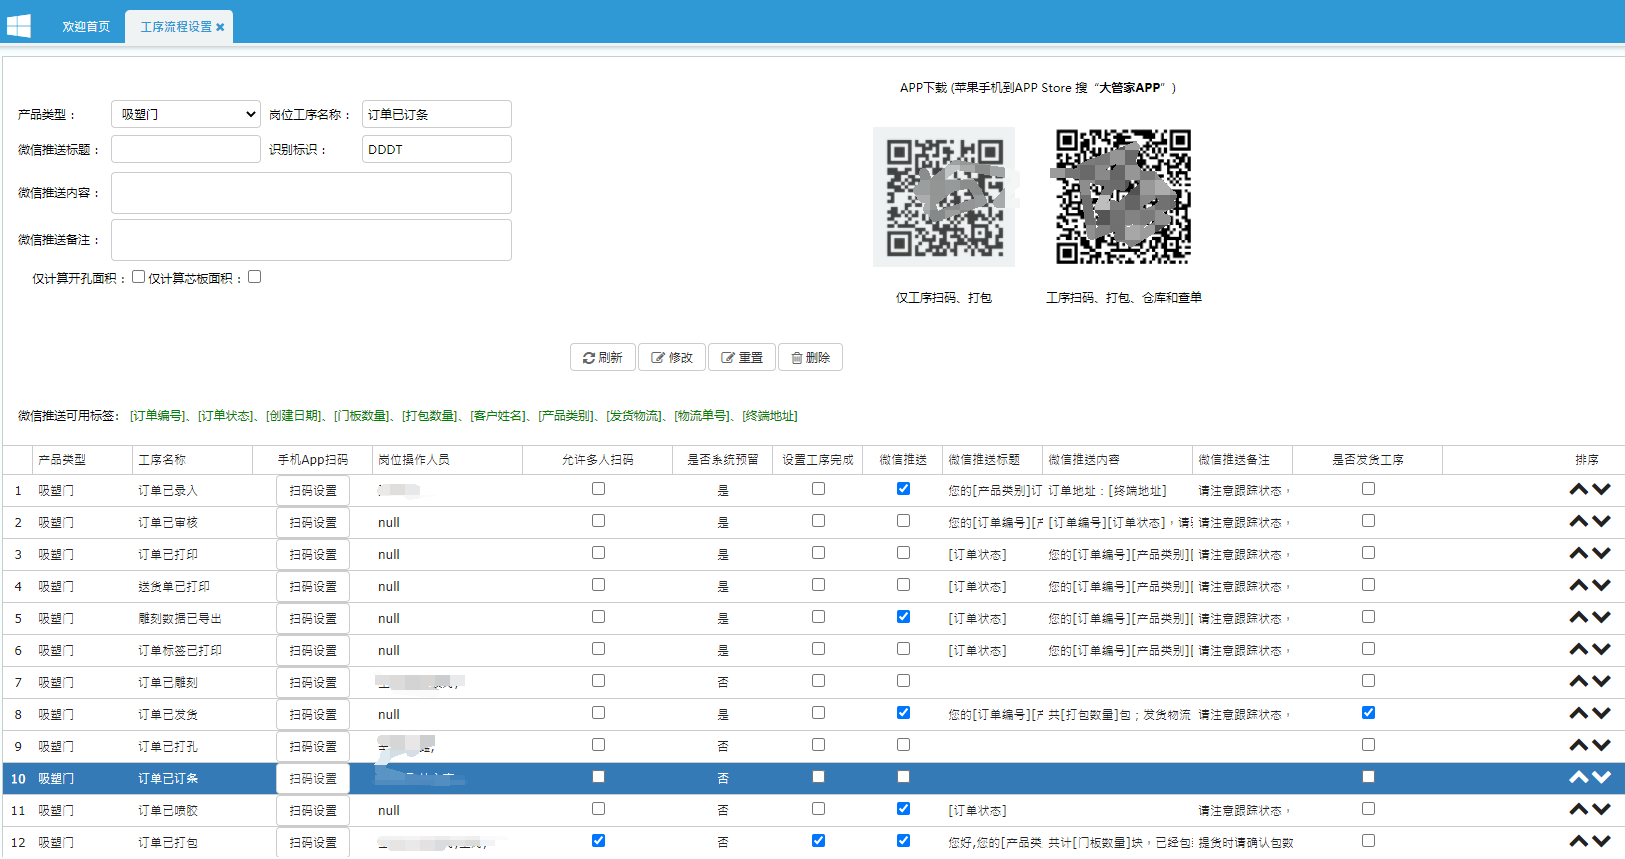
Task: Move row 订单已雕刻 down
Action: [1601, 682]
